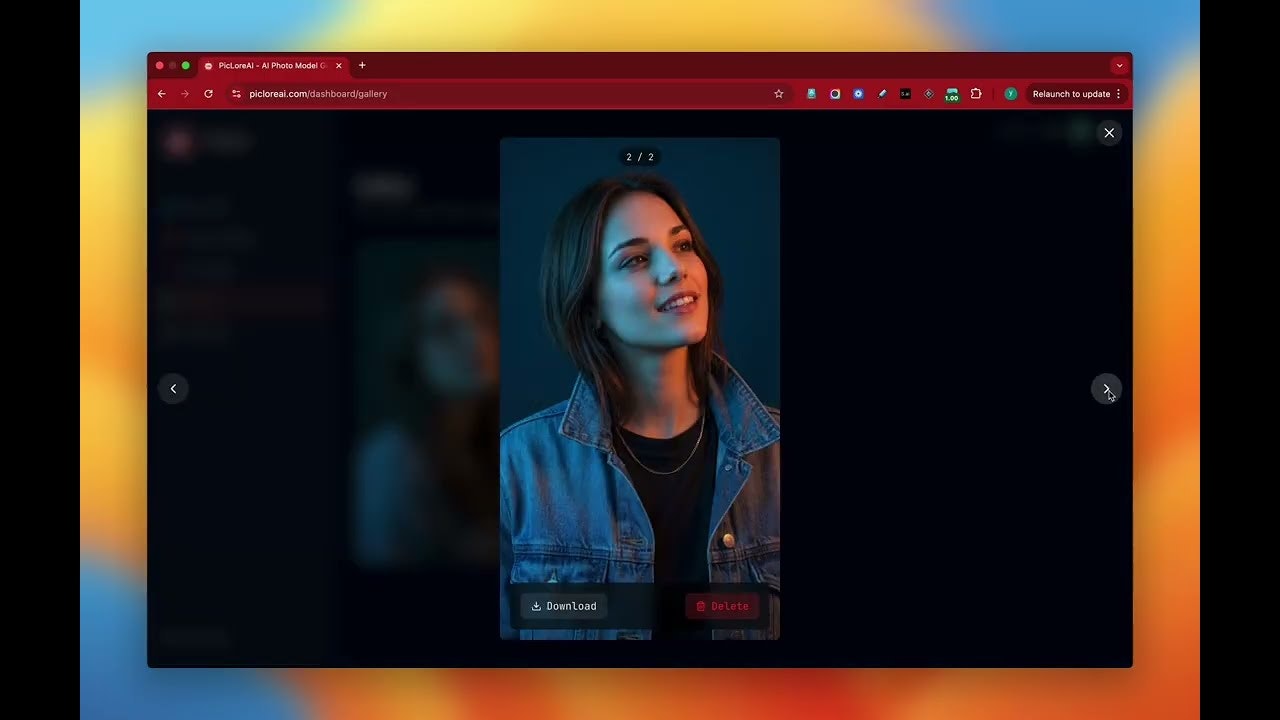This screenshot has width=1280, height=720.
Task: Click the 2 / 2 image counter
Action: (640, 157)
